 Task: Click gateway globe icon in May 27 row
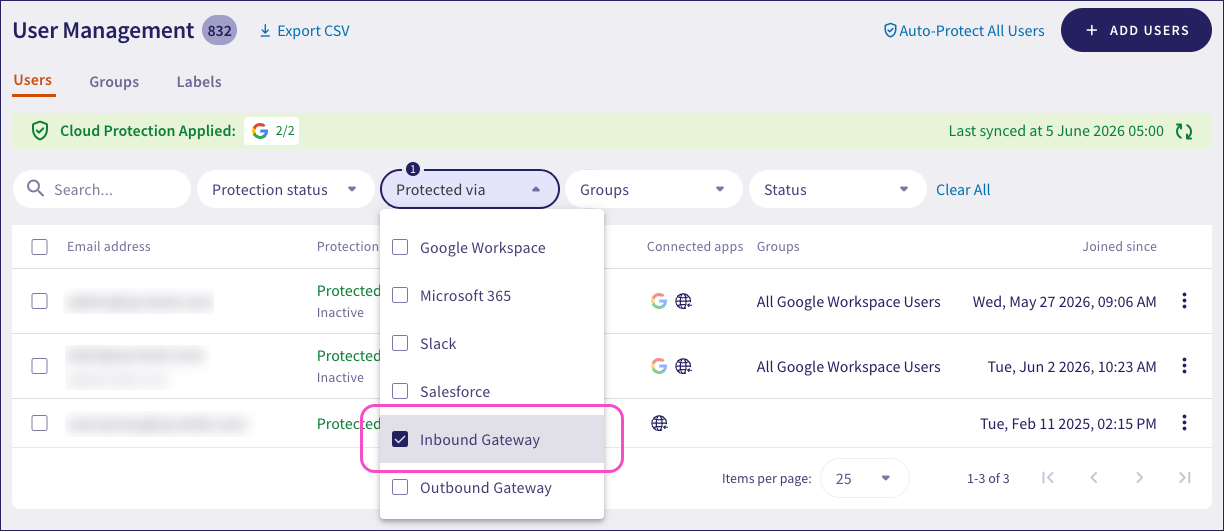click(x=684, y=301)
